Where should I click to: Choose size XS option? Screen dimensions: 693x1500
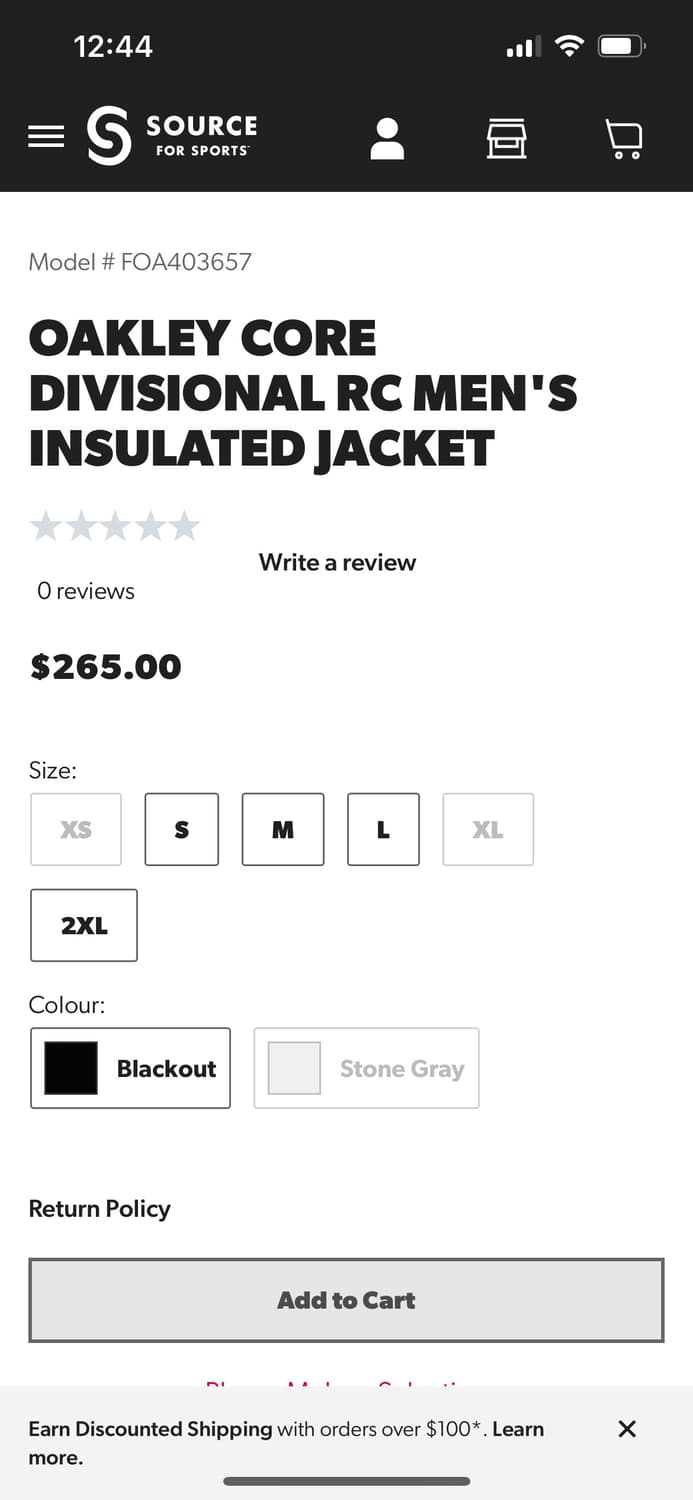click(x=76, y=829)
